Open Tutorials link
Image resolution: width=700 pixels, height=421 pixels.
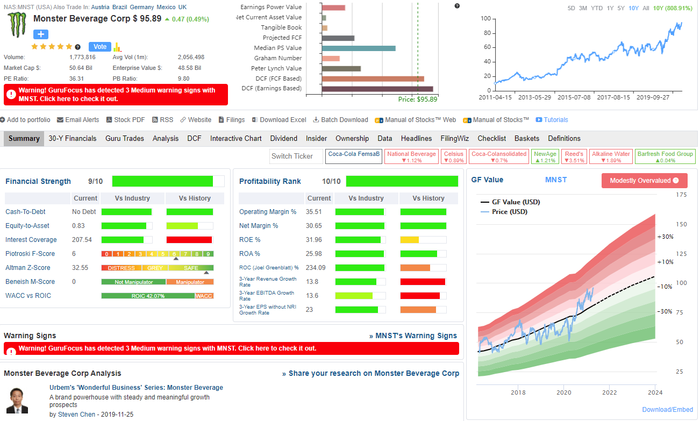pyautogui.click(x=552, y=120)
